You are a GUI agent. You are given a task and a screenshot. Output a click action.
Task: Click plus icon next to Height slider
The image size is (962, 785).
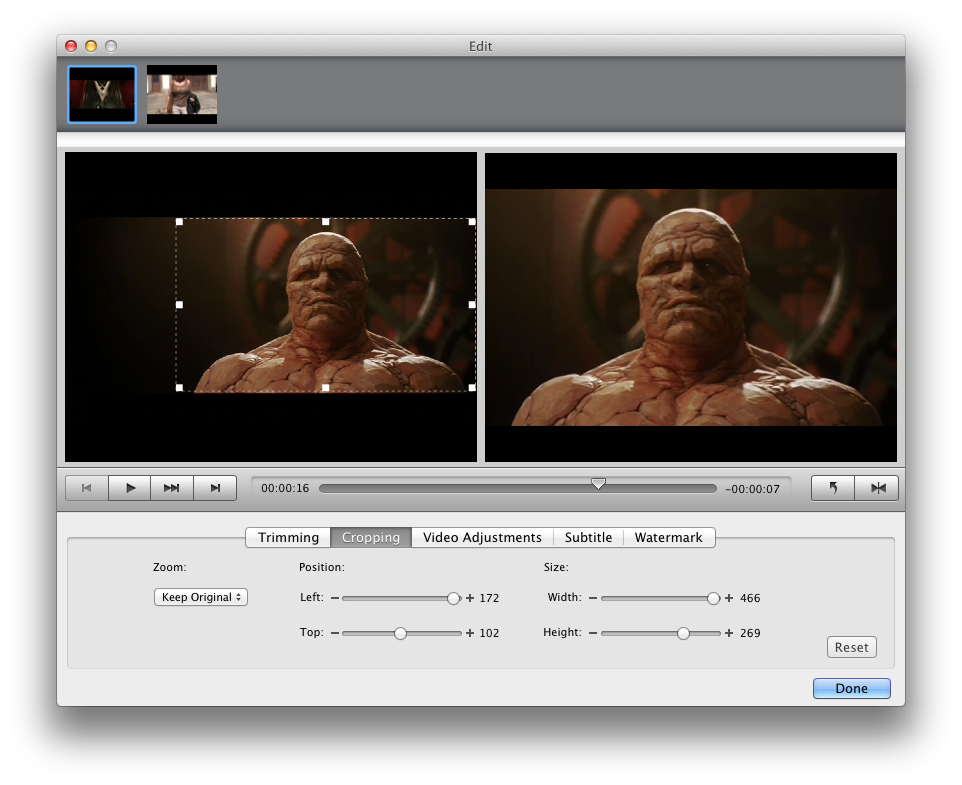tap(729, 633)
